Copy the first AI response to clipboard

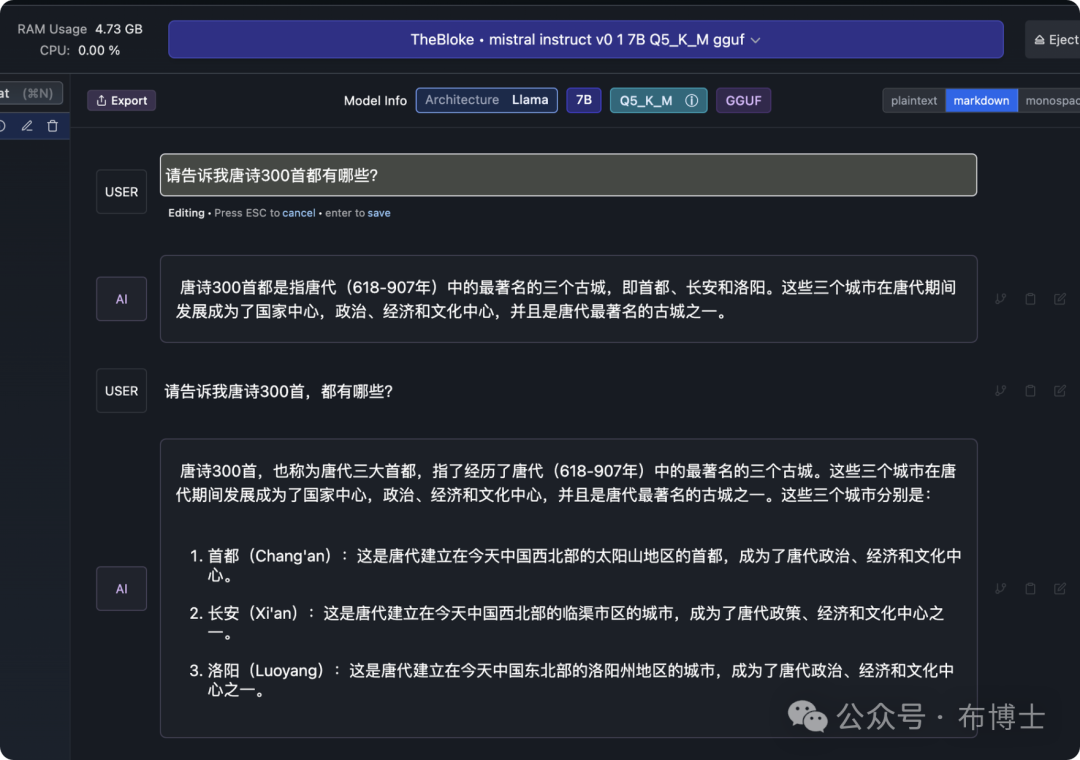coord(1030,299)
